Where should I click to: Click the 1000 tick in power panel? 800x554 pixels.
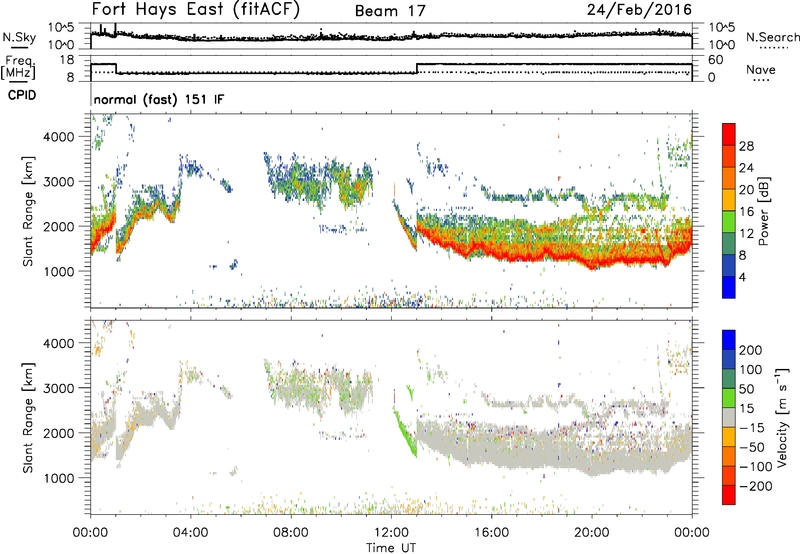pos(59,272)
